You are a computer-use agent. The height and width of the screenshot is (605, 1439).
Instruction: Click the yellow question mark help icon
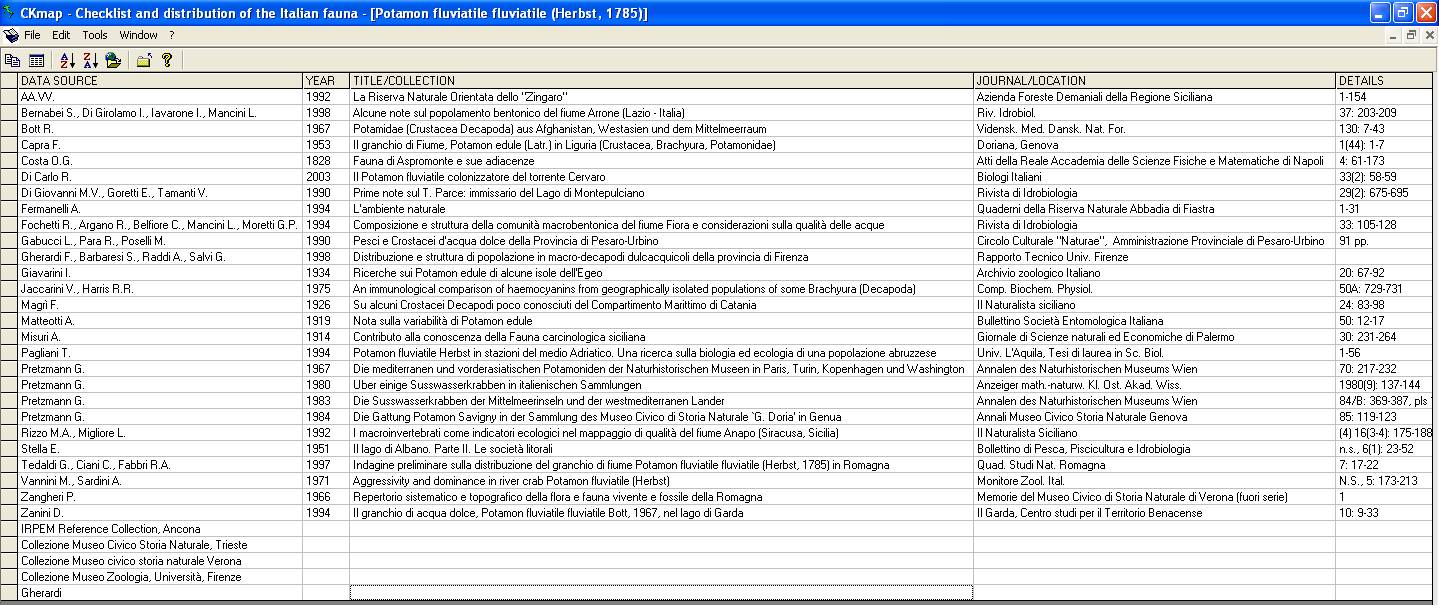167,61
